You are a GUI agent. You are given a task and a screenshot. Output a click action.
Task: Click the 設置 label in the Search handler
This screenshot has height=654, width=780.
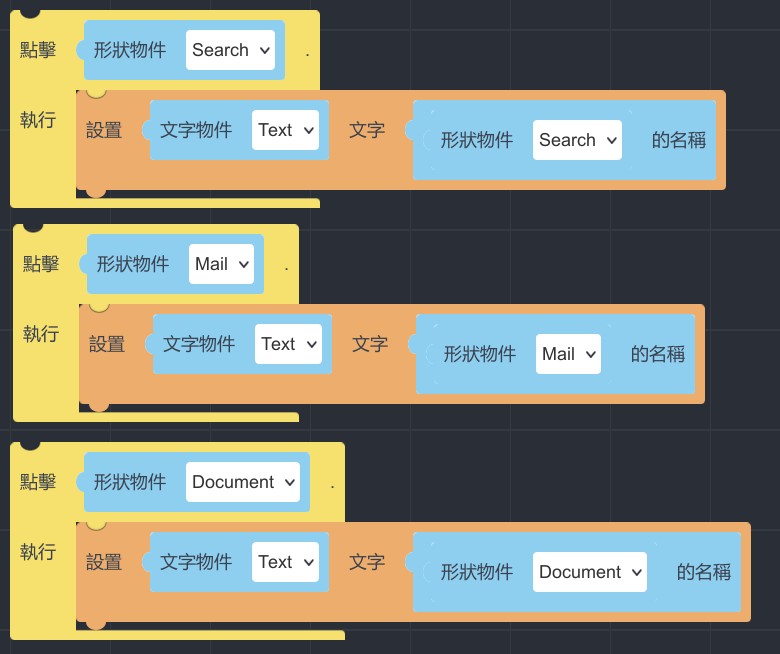tap(104, 130)
